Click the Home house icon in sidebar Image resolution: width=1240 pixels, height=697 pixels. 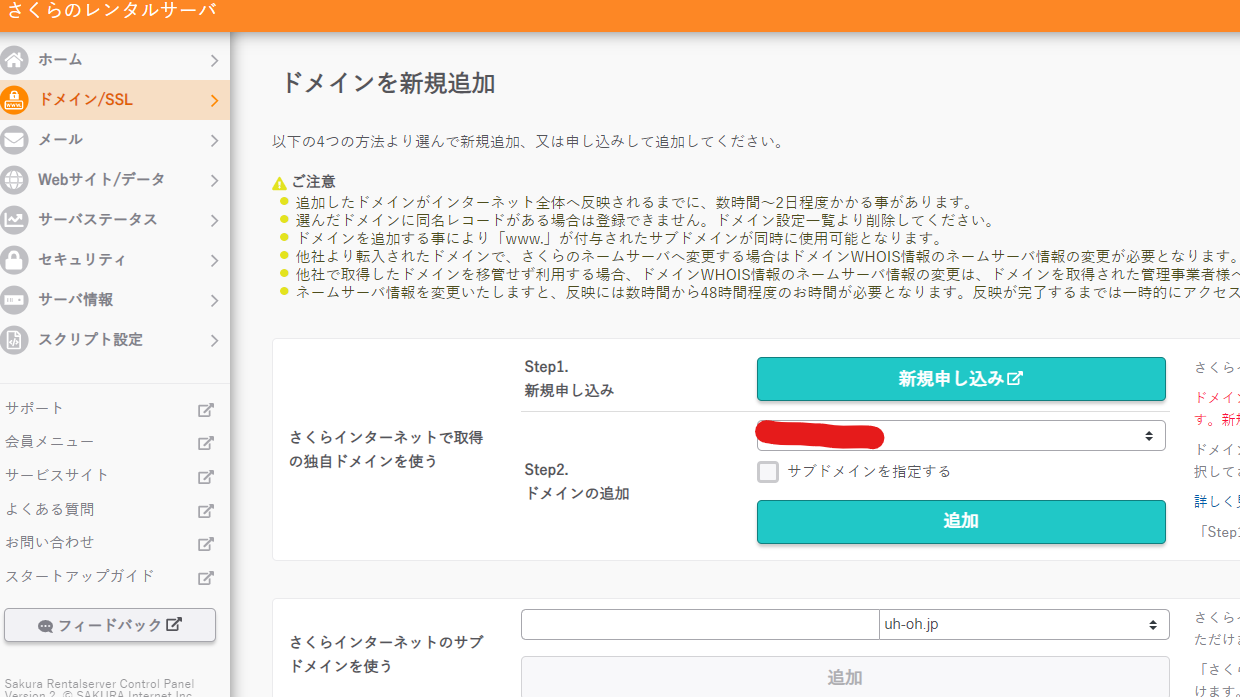pyautogui.click(x=14, y=60)
